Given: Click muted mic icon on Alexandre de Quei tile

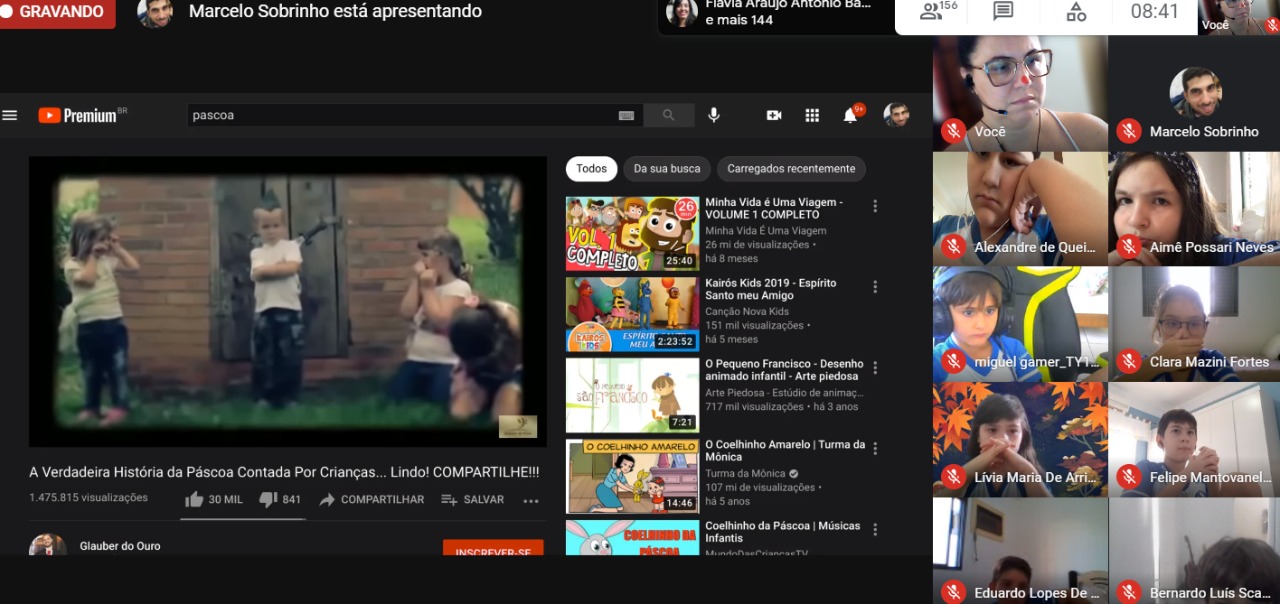Looking at the screenshot, I should click(x=953, y=246).
